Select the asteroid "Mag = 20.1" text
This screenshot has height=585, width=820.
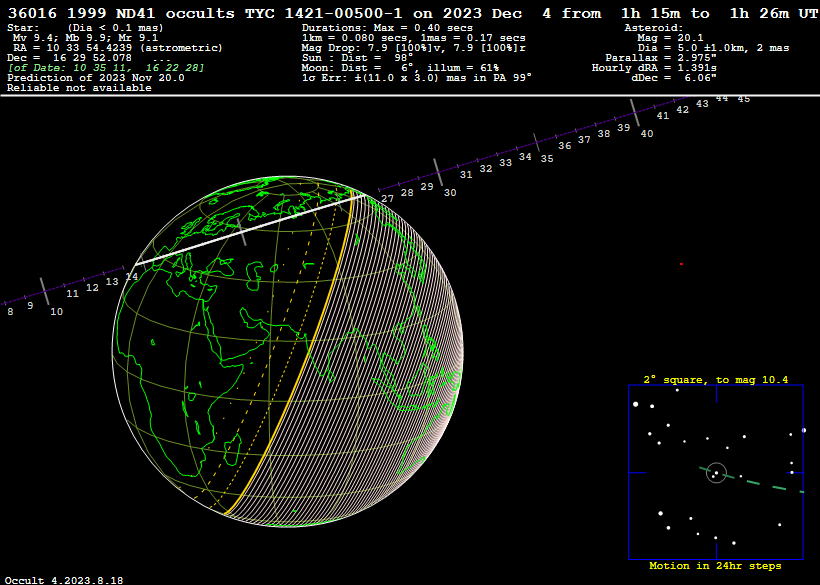[x=670, y=38]
